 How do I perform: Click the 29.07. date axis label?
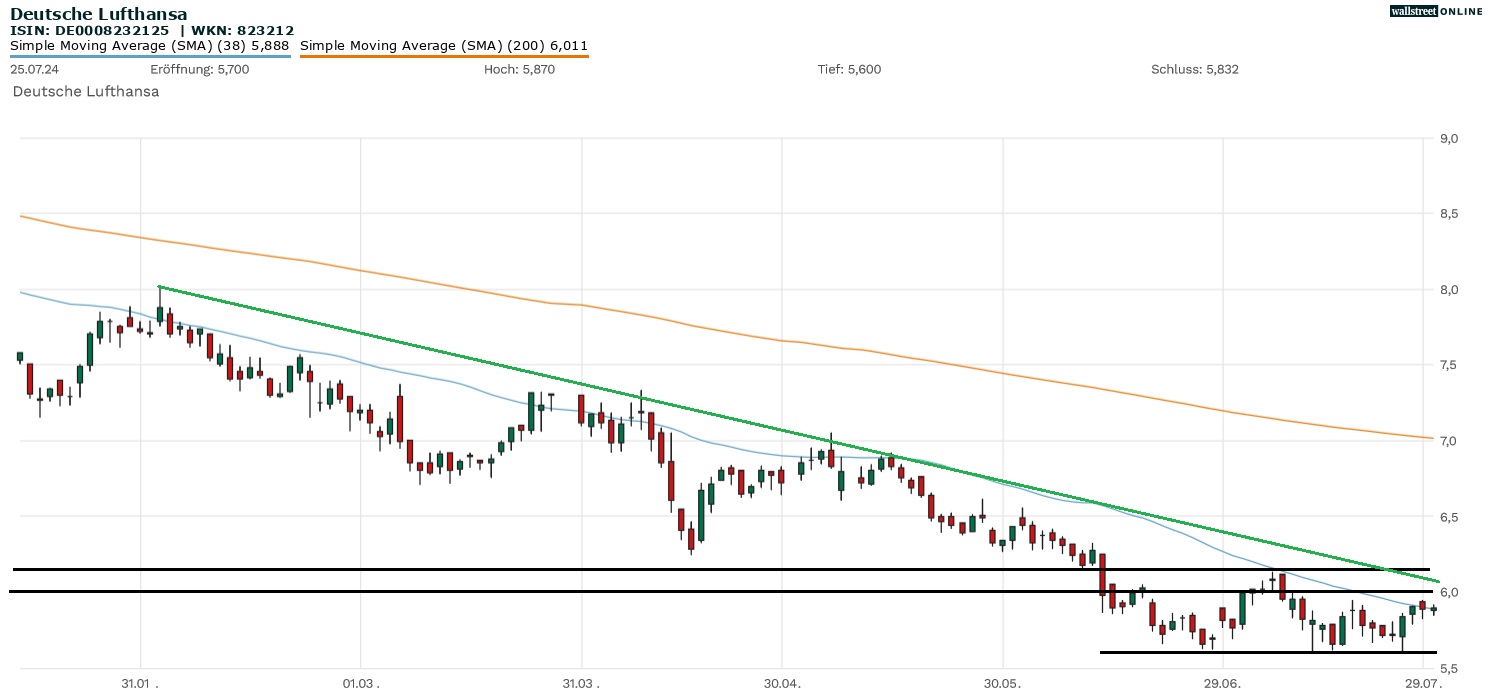tap(1422, 683)
